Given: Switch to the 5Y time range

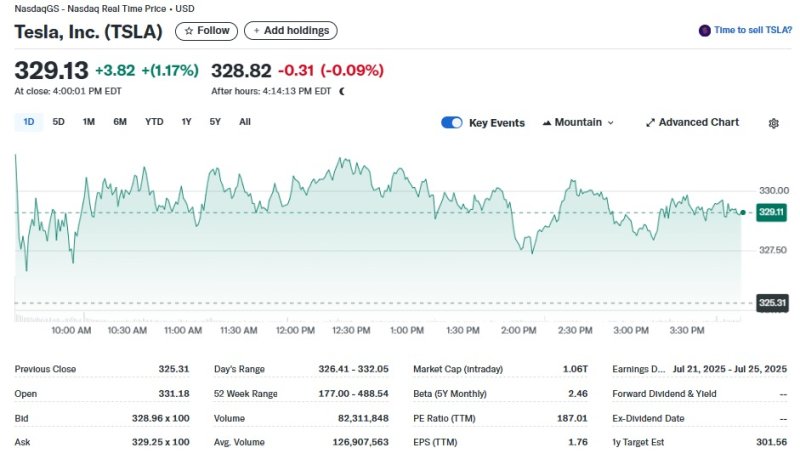Looking at the screenshot, I should pyautogui.click(x=215, y=122).
